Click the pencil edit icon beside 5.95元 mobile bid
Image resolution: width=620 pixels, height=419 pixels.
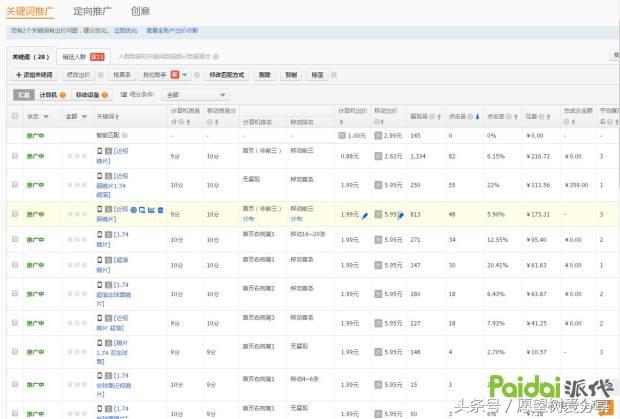pyautogui.click(x=401, y=214)
